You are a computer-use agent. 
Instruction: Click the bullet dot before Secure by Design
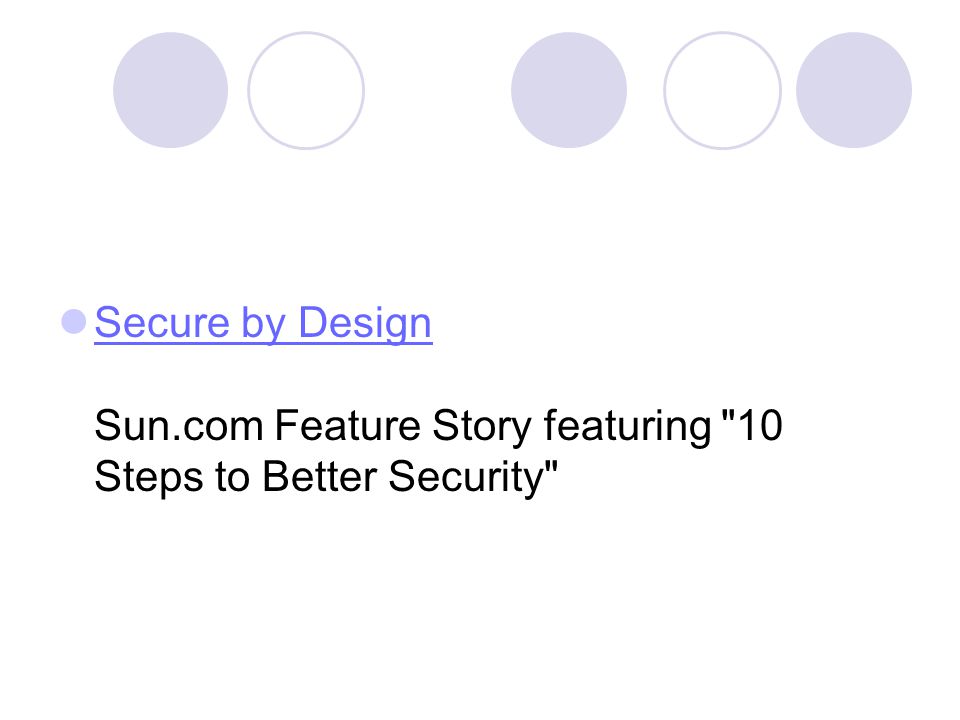click(73, 321)
